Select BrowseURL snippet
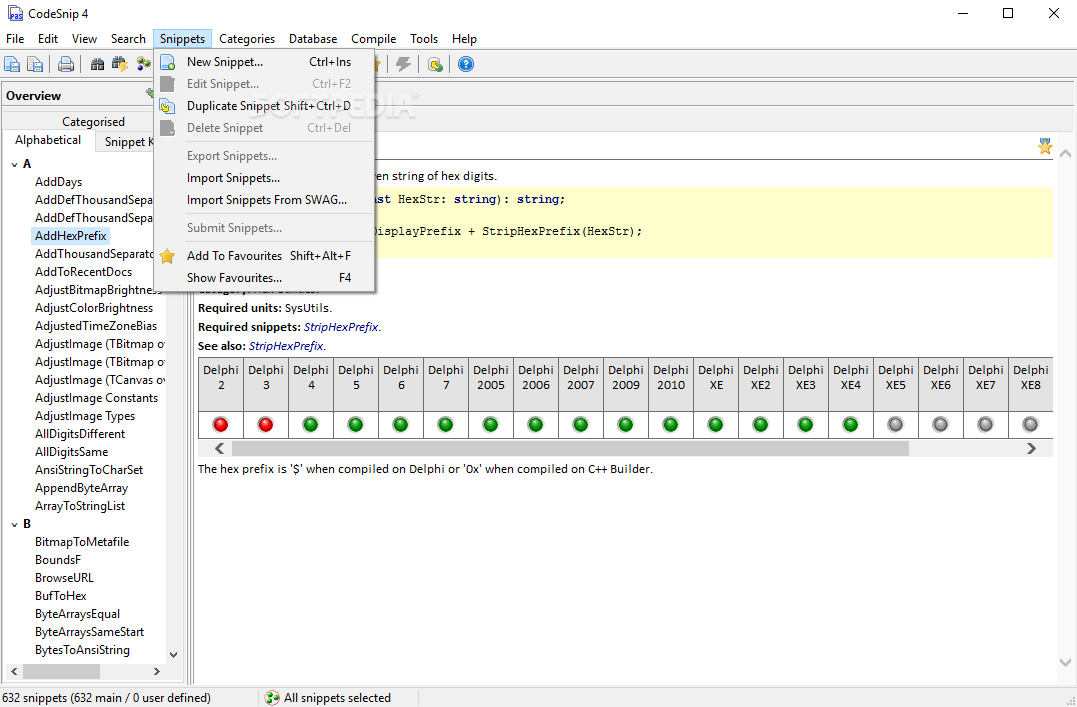Viewport: 1077px width, 707px height. click(x=65, y=578)
